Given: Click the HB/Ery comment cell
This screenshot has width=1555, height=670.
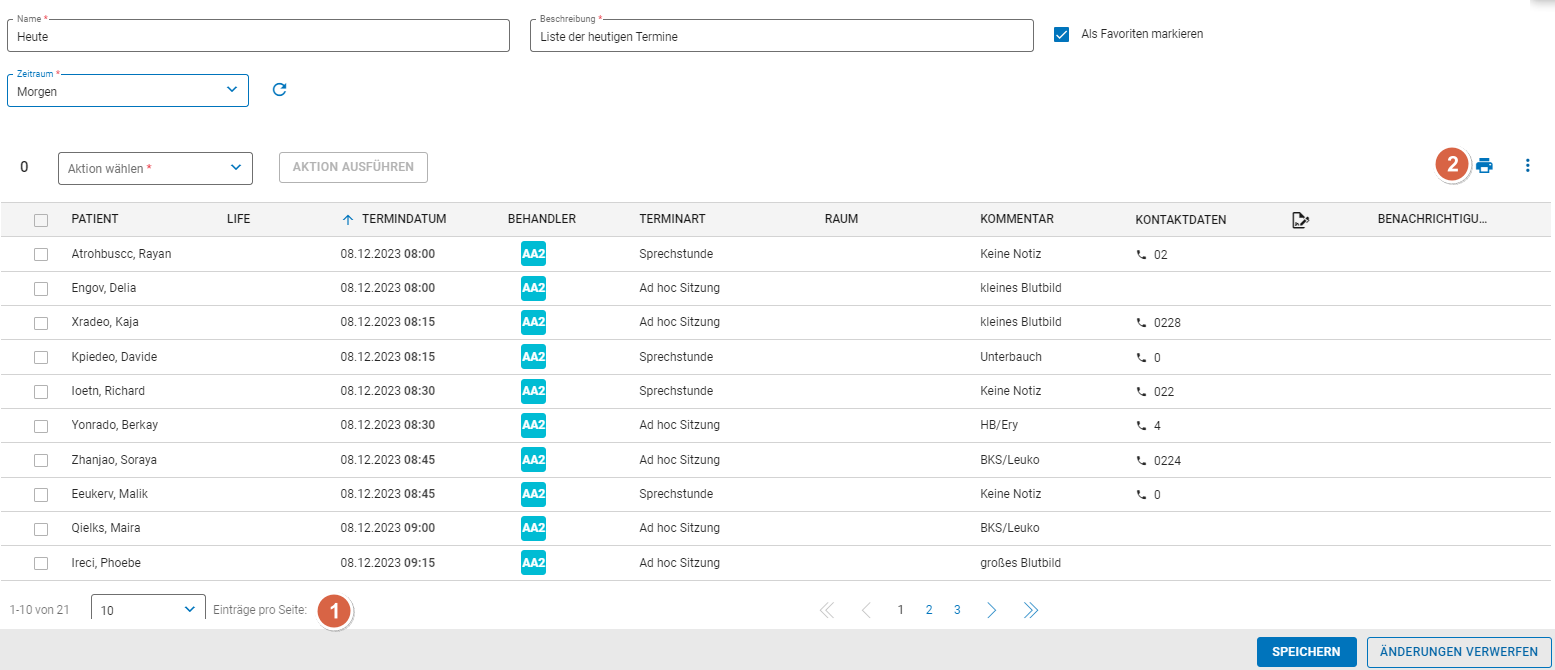Looking at the screenshot, I should tap(999, 425).
